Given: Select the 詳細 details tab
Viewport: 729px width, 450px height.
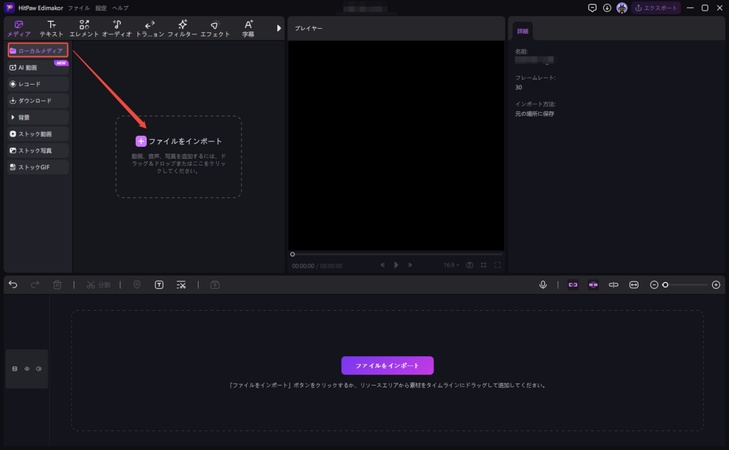Looking at the screenshot, I should (x=523, y=31).
